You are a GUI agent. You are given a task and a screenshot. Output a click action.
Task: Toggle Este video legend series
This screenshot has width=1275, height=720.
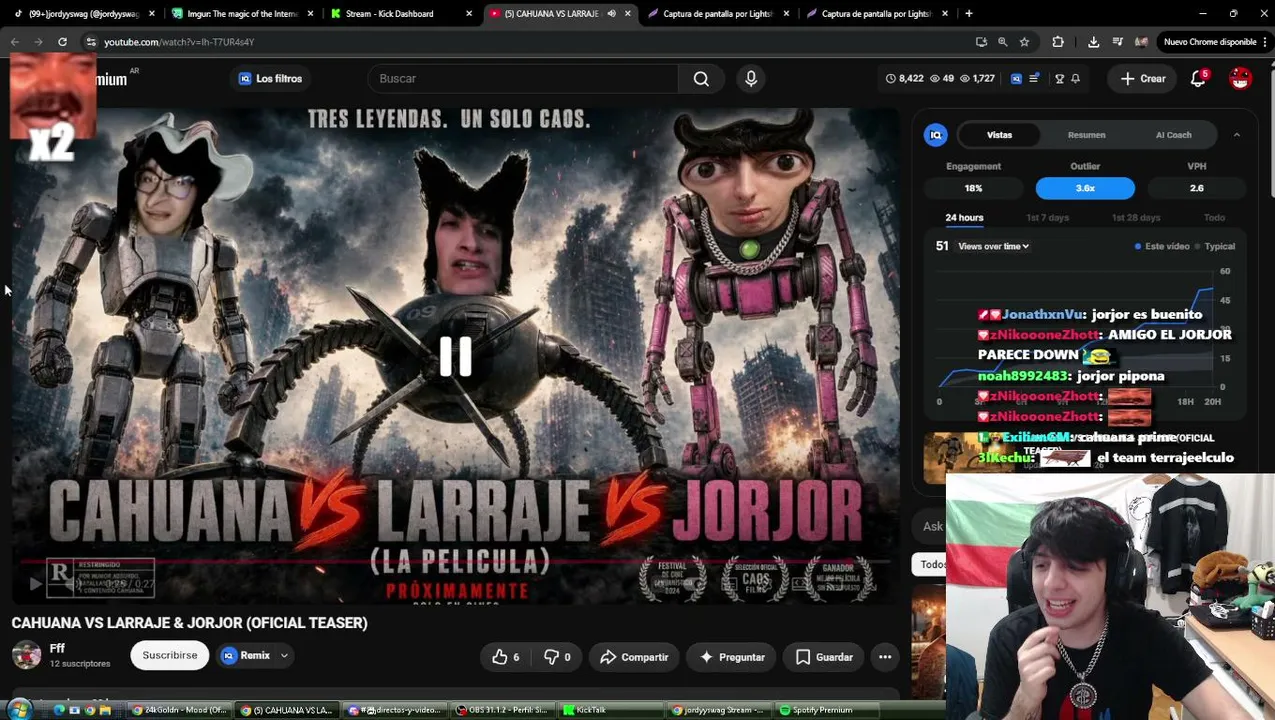[1162, 246]
